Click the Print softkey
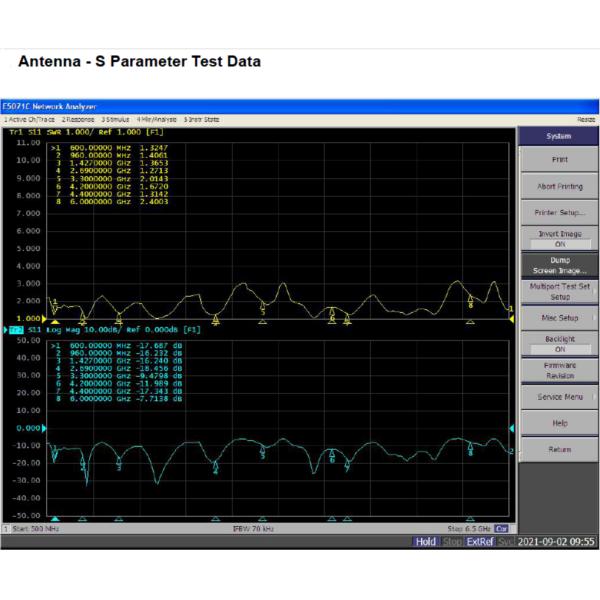 [x=559, y=160]
